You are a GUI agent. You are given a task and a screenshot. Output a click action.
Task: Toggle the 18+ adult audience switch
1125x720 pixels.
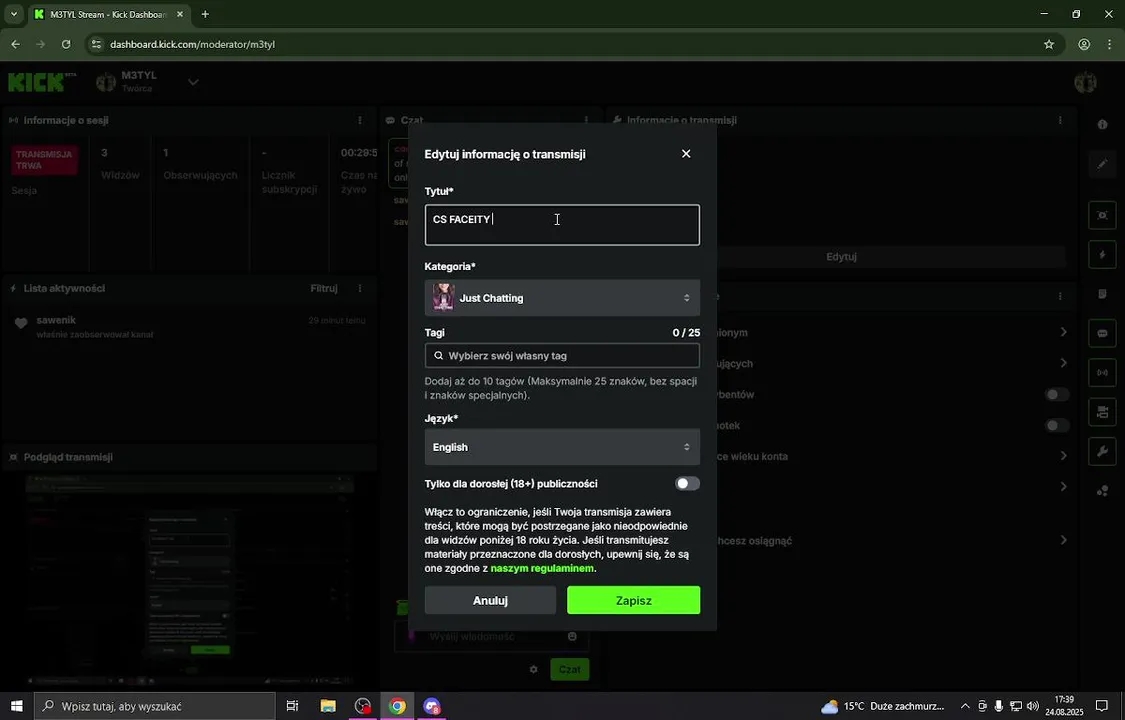tap(687, 483)
